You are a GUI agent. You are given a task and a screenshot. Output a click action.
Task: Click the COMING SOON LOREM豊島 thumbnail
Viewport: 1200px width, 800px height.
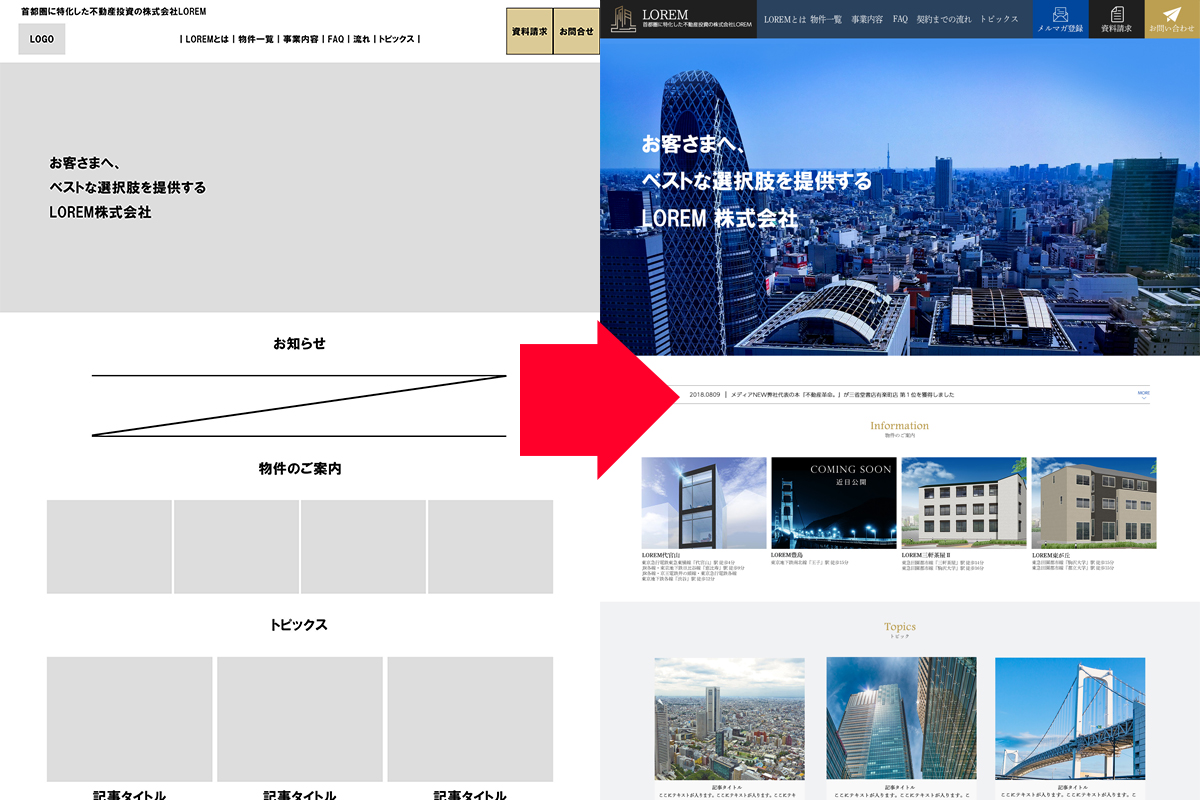(x=834, y=503)
